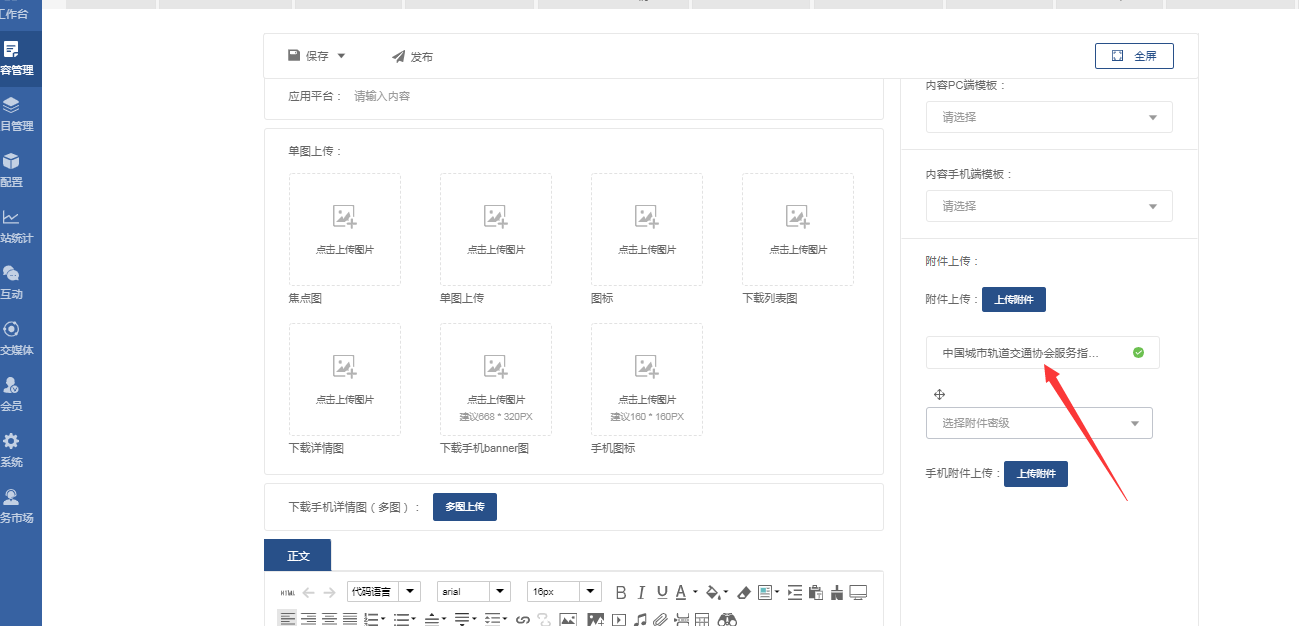Open 会员 menu in the sidebar
The width and height of the screenshot is (1309, 626).
[x=12, y=393]
